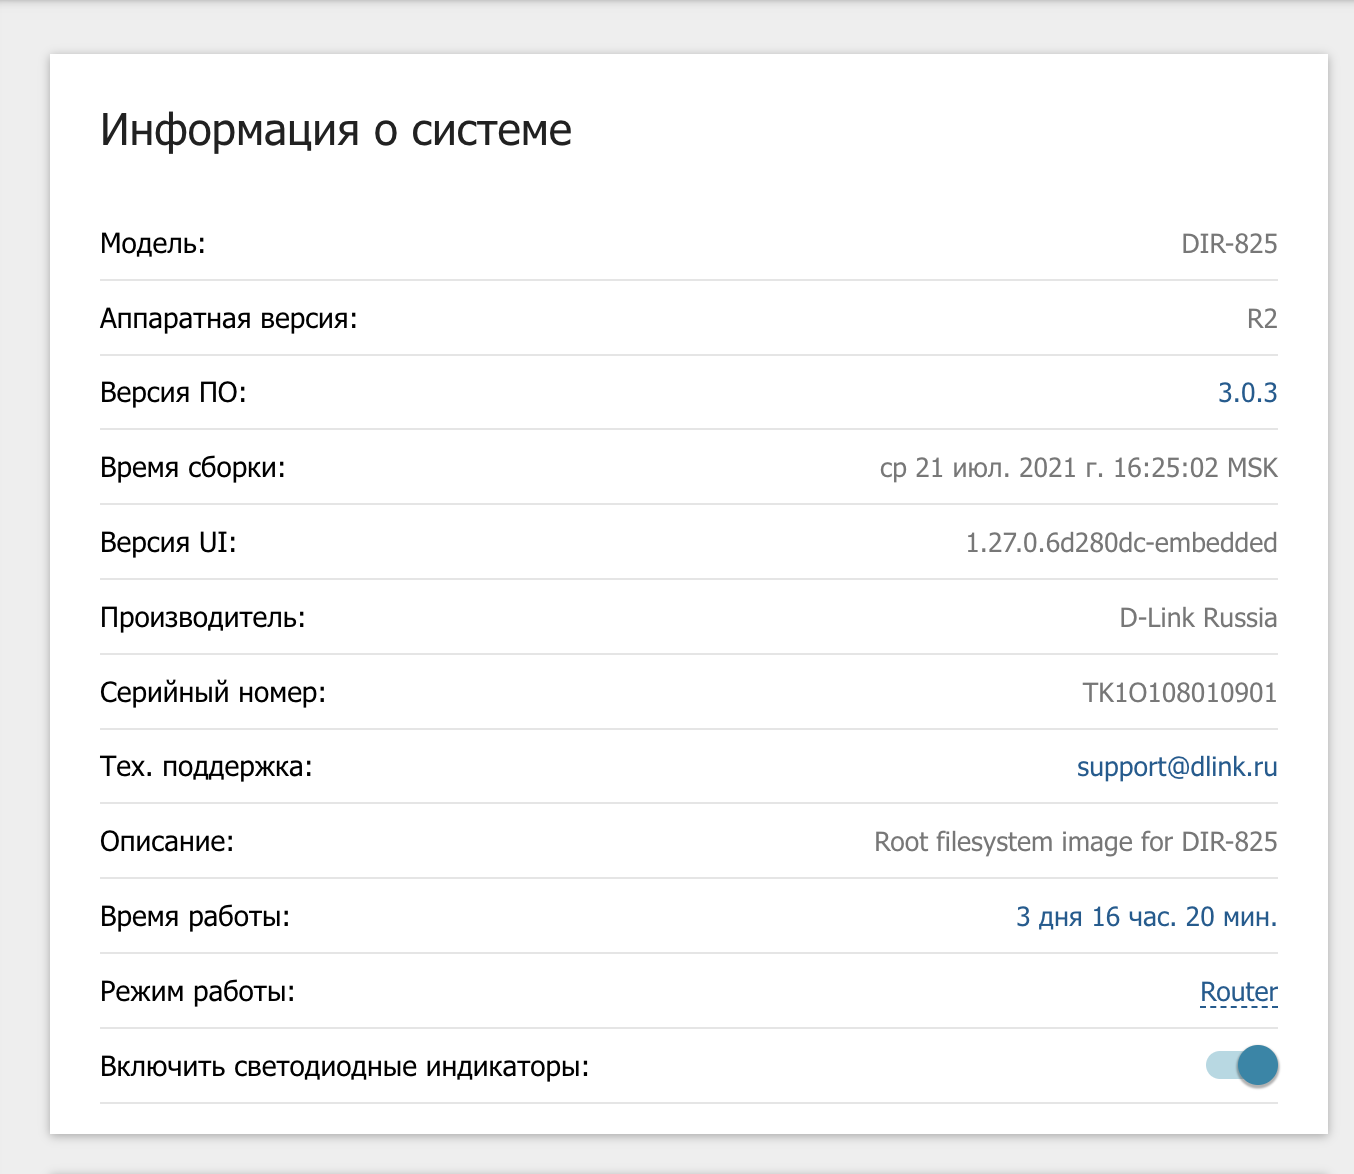The image size is (1354, 1174).
Task: Click the UI version 1.27.0.6d280dc-embedded text
Action: tap(1120, 543)
